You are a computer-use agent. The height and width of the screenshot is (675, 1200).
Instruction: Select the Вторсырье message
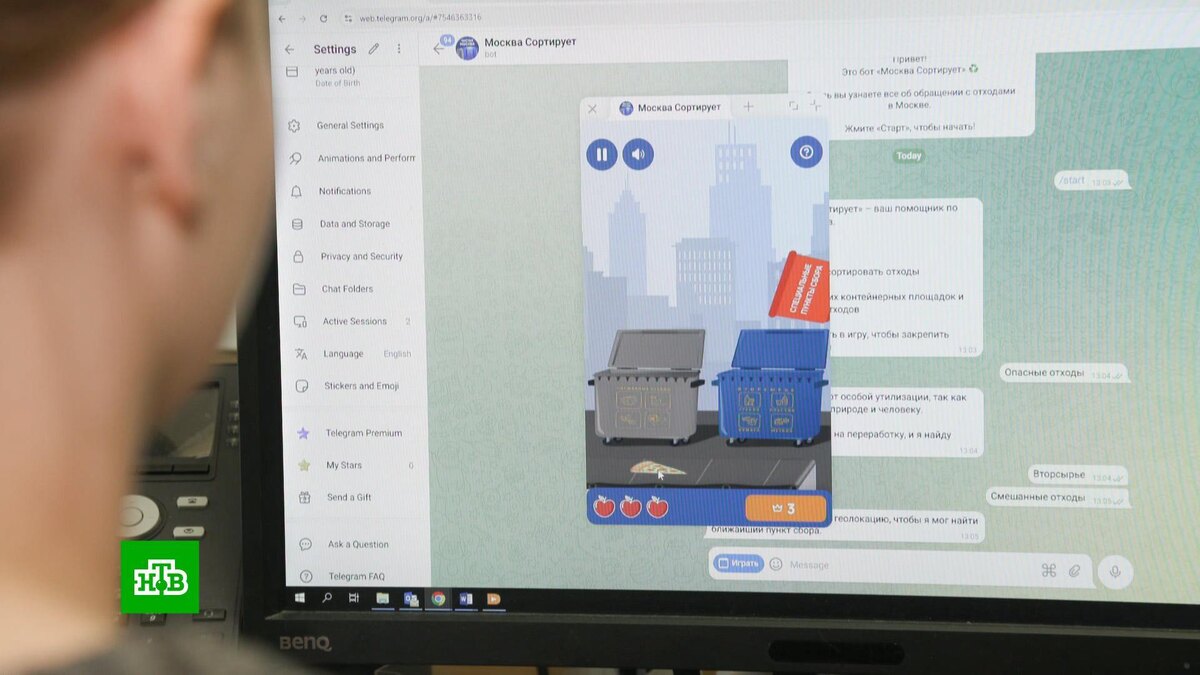(x=1077, y=475)
